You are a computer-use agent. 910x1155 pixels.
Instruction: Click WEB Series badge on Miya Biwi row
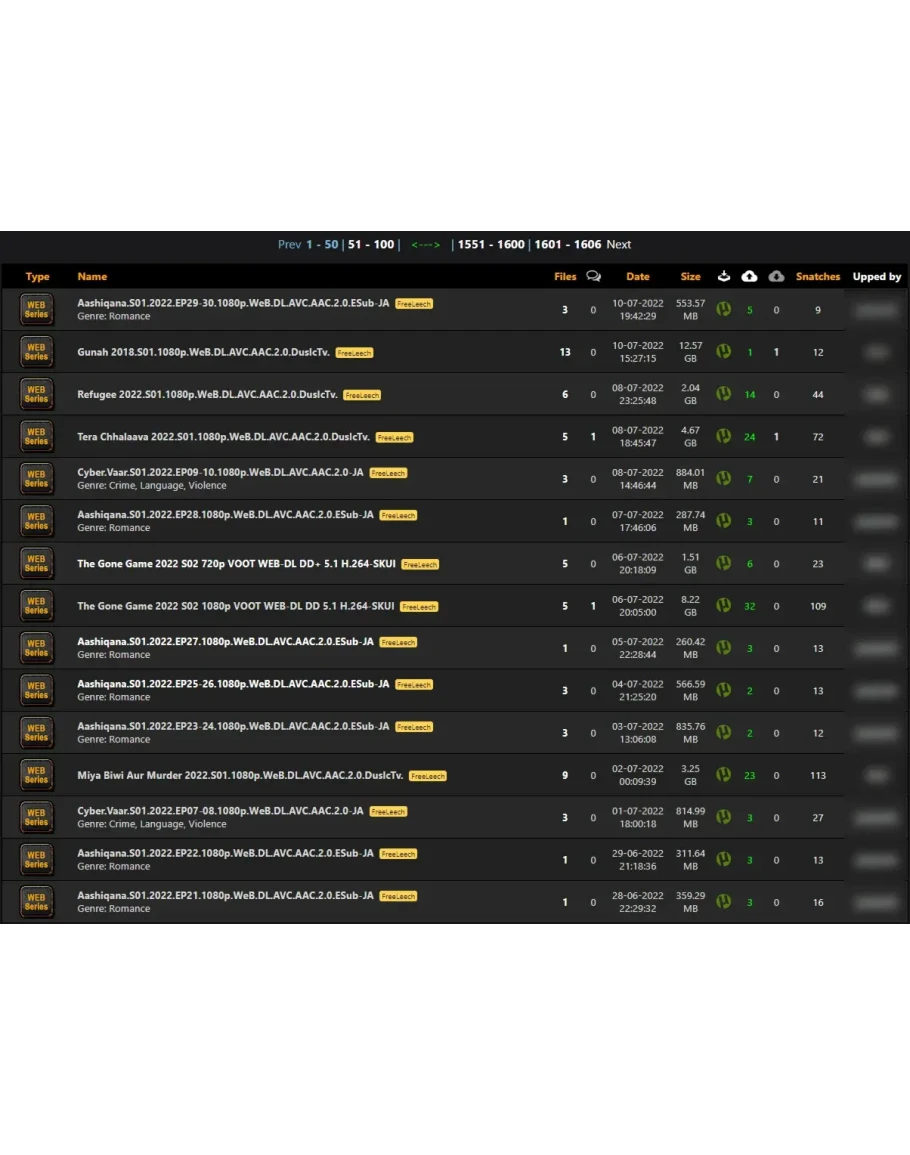(x=37, y=775)
